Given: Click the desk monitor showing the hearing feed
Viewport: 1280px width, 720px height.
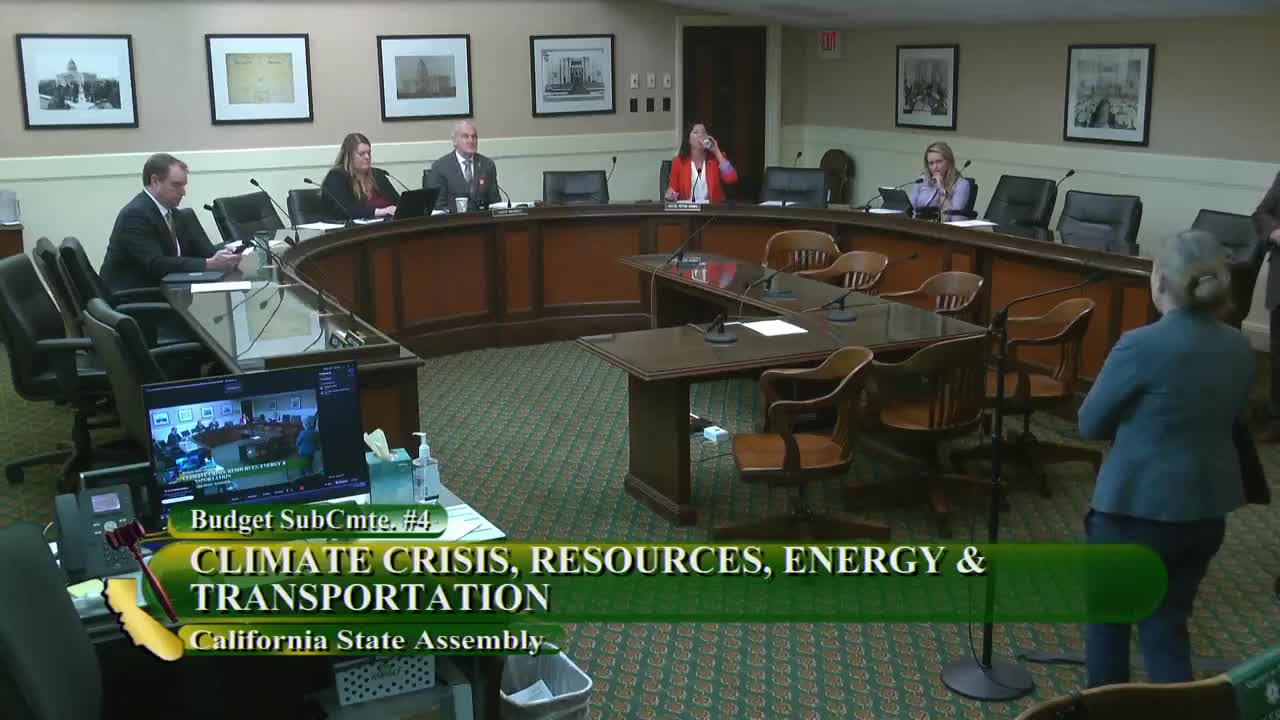Looking at the screenshot, I should (x=254, y=434).
